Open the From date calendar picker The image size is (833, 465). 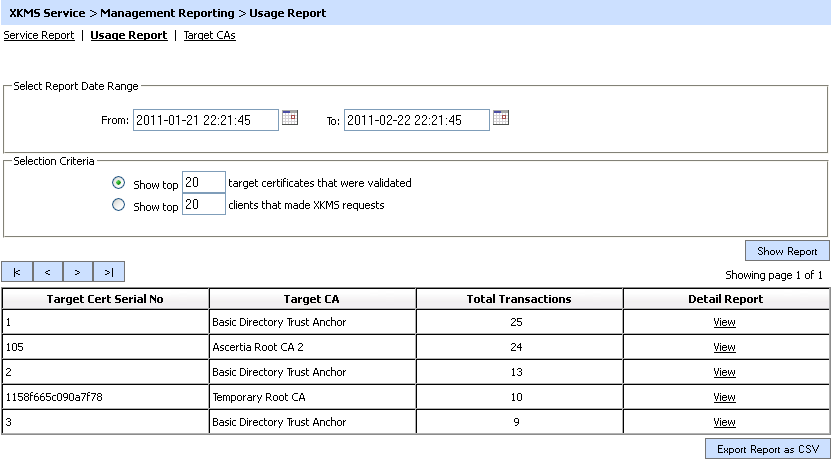click(290, 118)
